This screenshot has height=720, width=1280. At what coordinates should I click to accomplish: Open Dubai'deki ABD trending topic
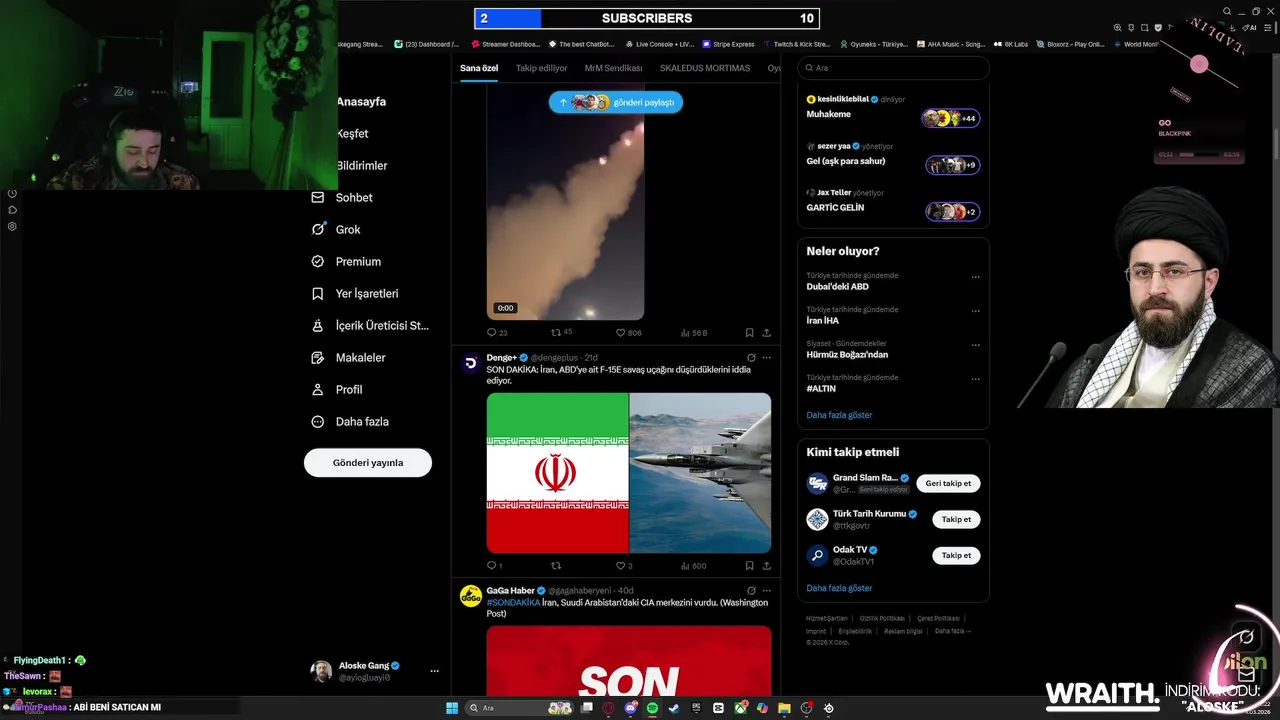[837, 287]
